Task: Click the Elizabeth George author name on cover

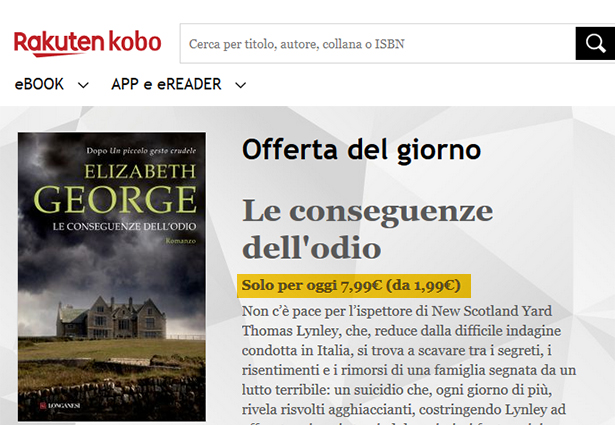Action: (x=115, y=188)
